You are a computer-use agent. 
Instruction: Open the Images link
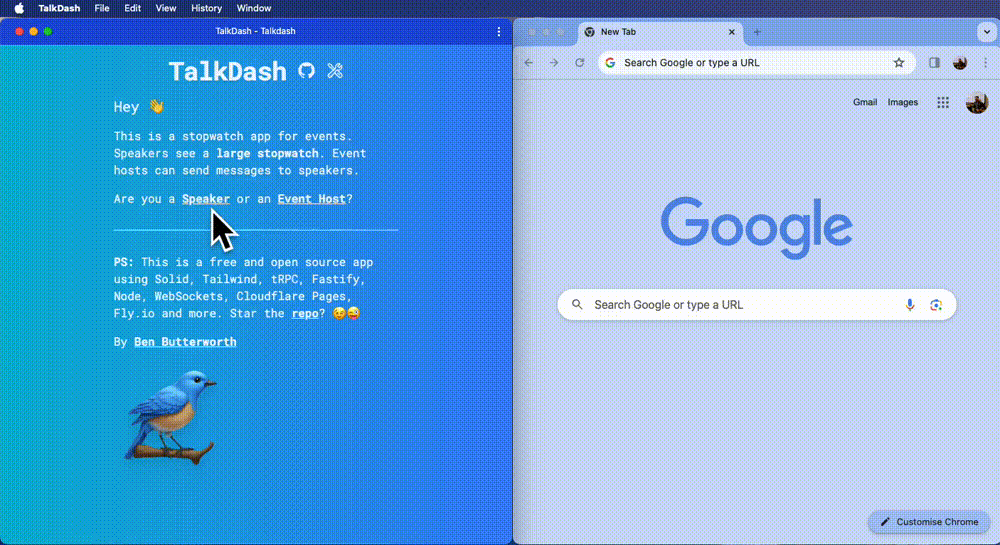tap(902, 102)
